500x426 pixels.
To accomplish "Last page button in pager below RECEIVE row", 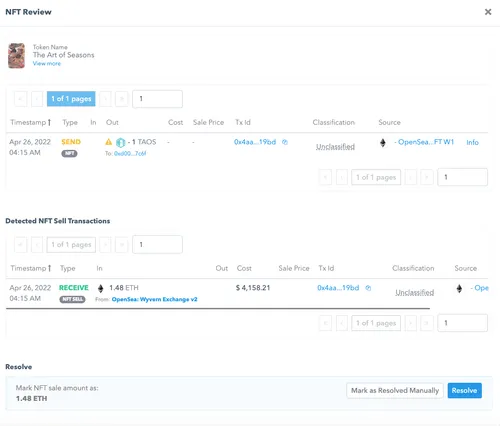I will [x=427, y=323].
